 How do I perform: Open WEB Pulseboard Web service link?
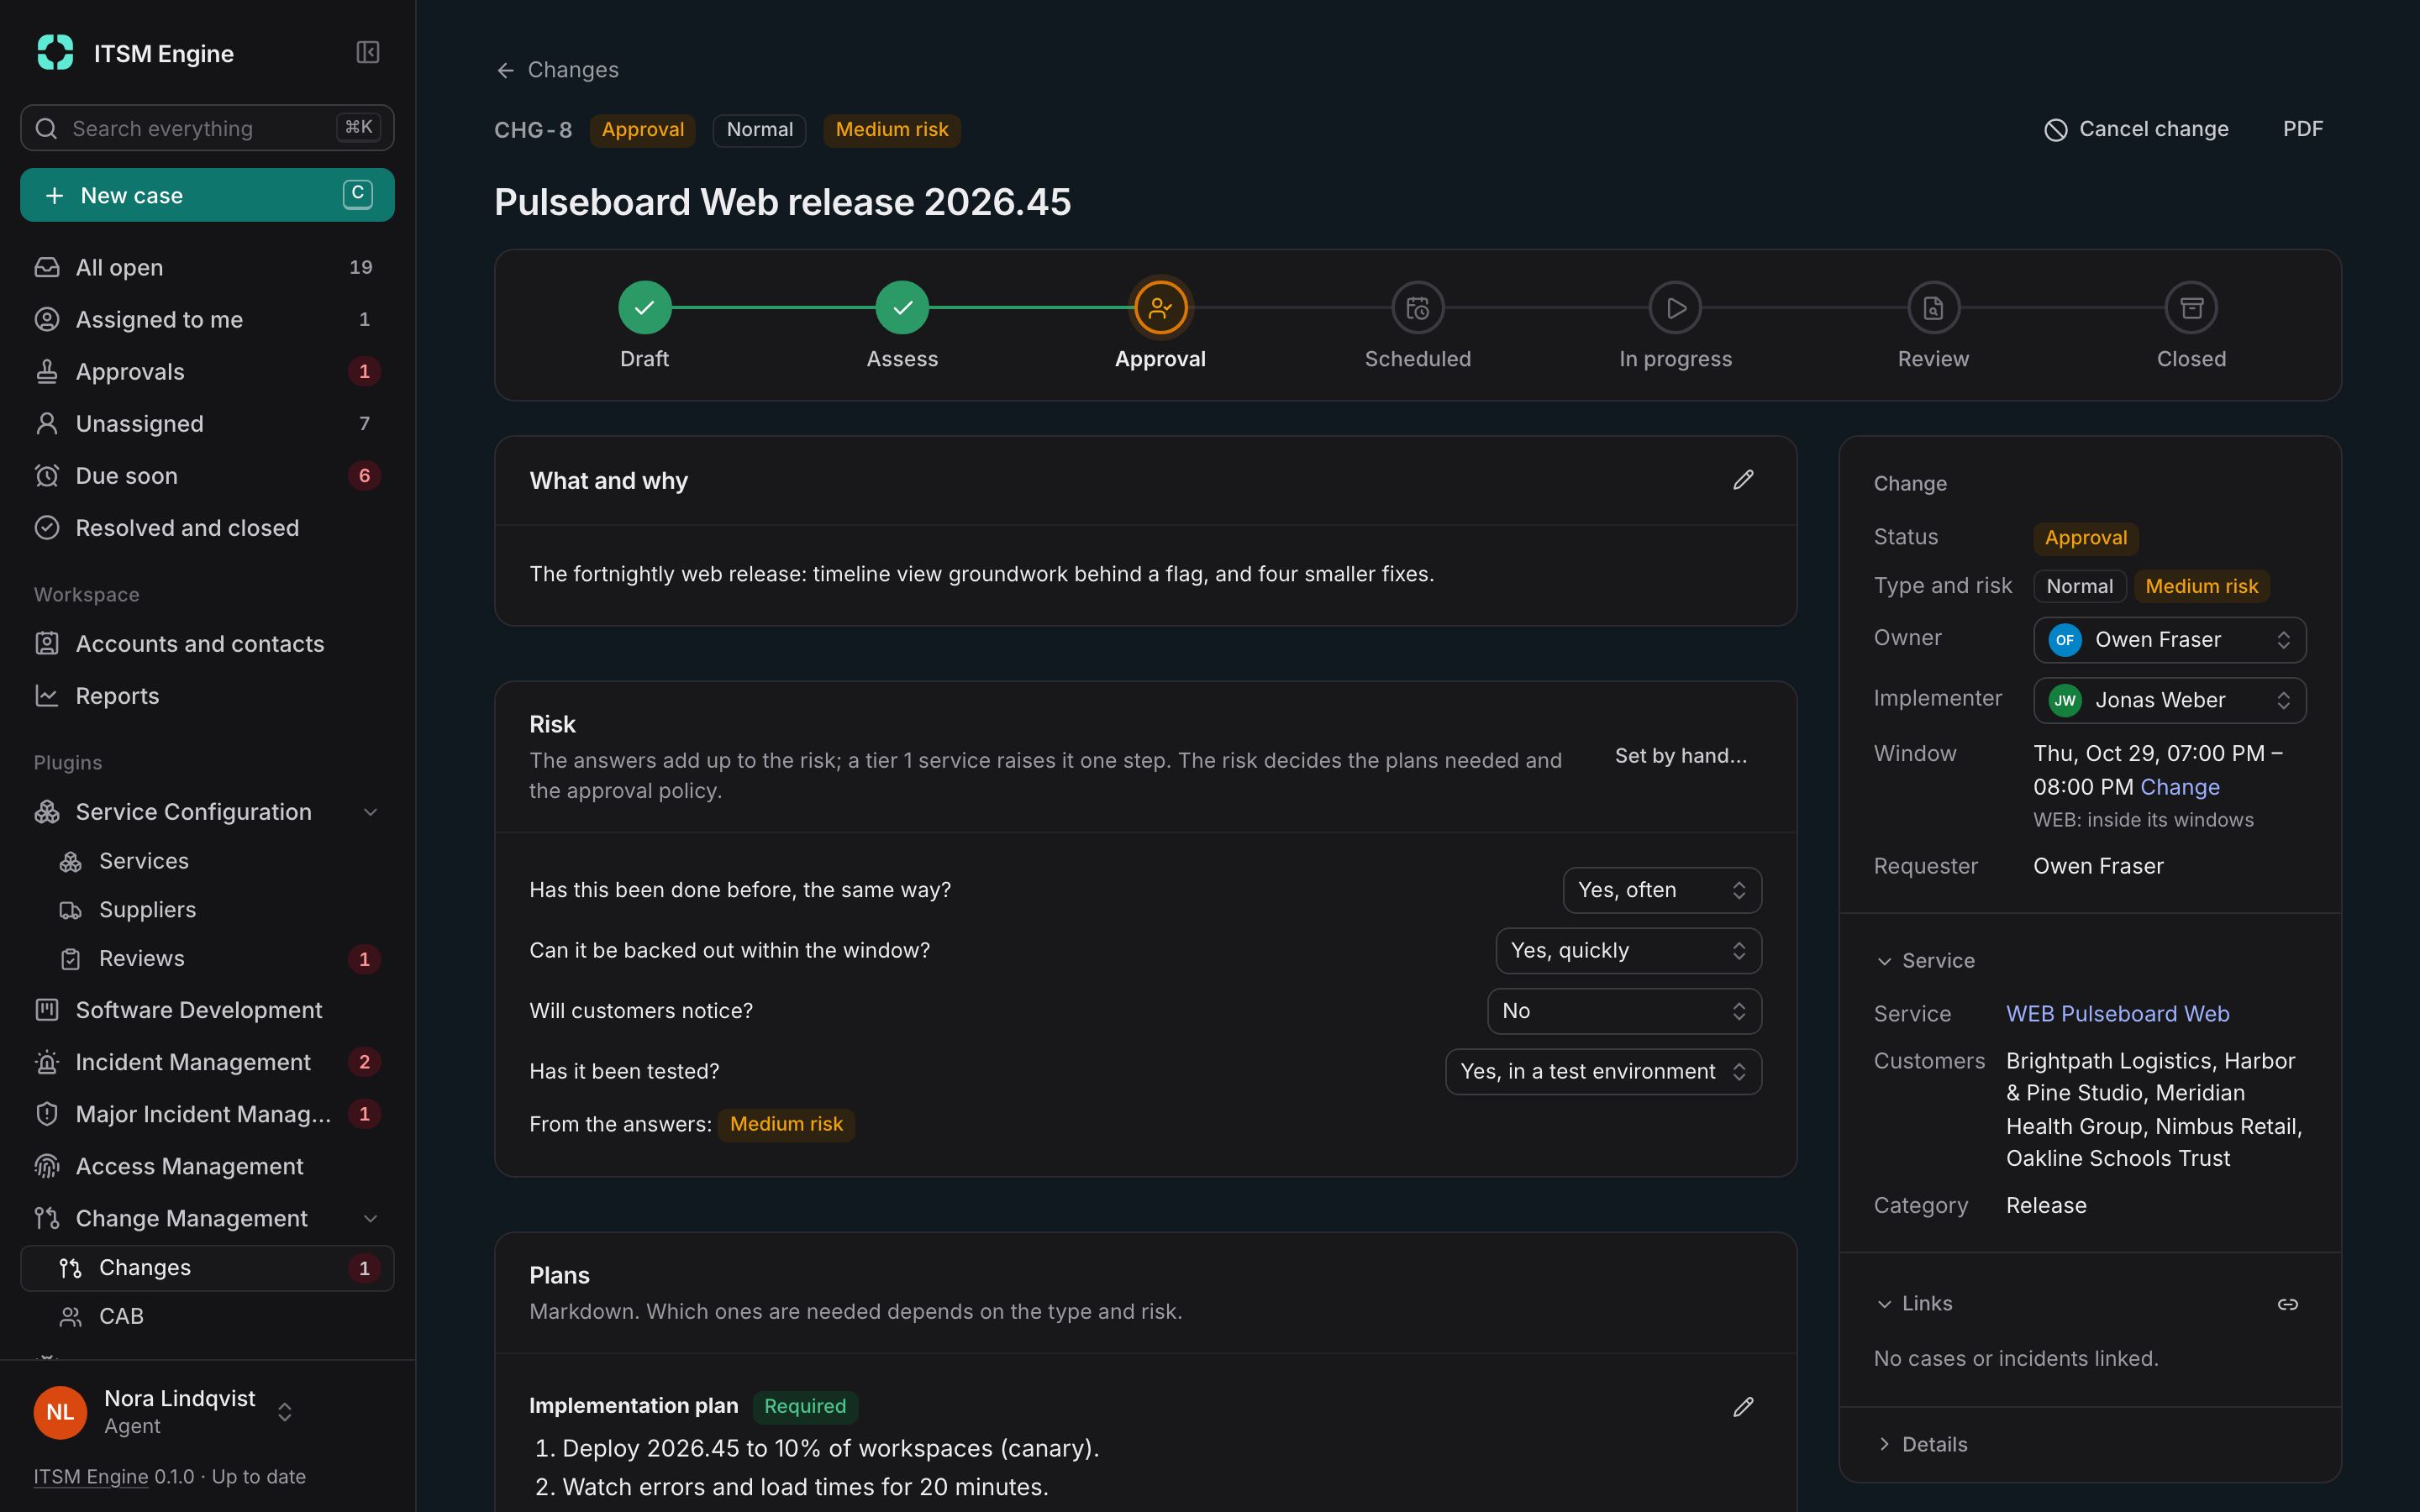click(2117, 1014)
